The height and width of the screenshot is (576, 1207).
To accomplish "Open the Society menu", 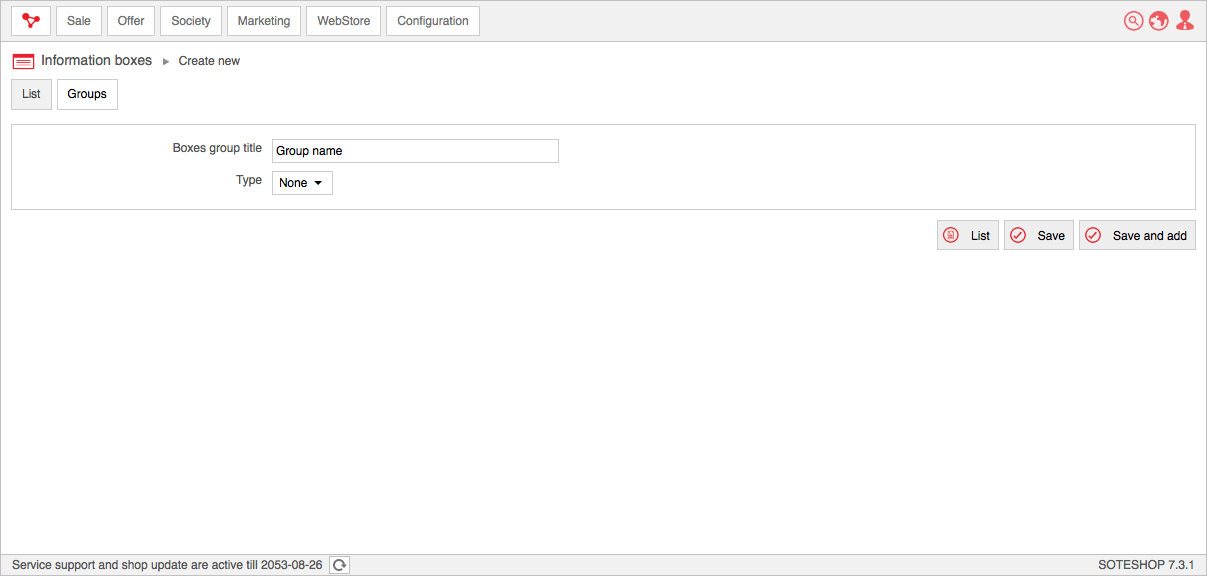I will (x=191, y=21).
